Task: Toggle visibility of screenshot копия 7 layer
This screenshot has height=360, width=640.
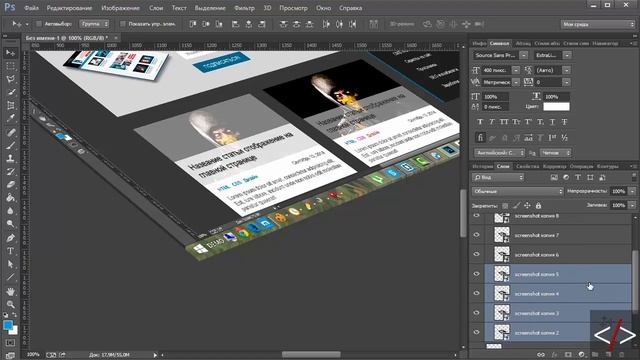Action: (476, 235)
